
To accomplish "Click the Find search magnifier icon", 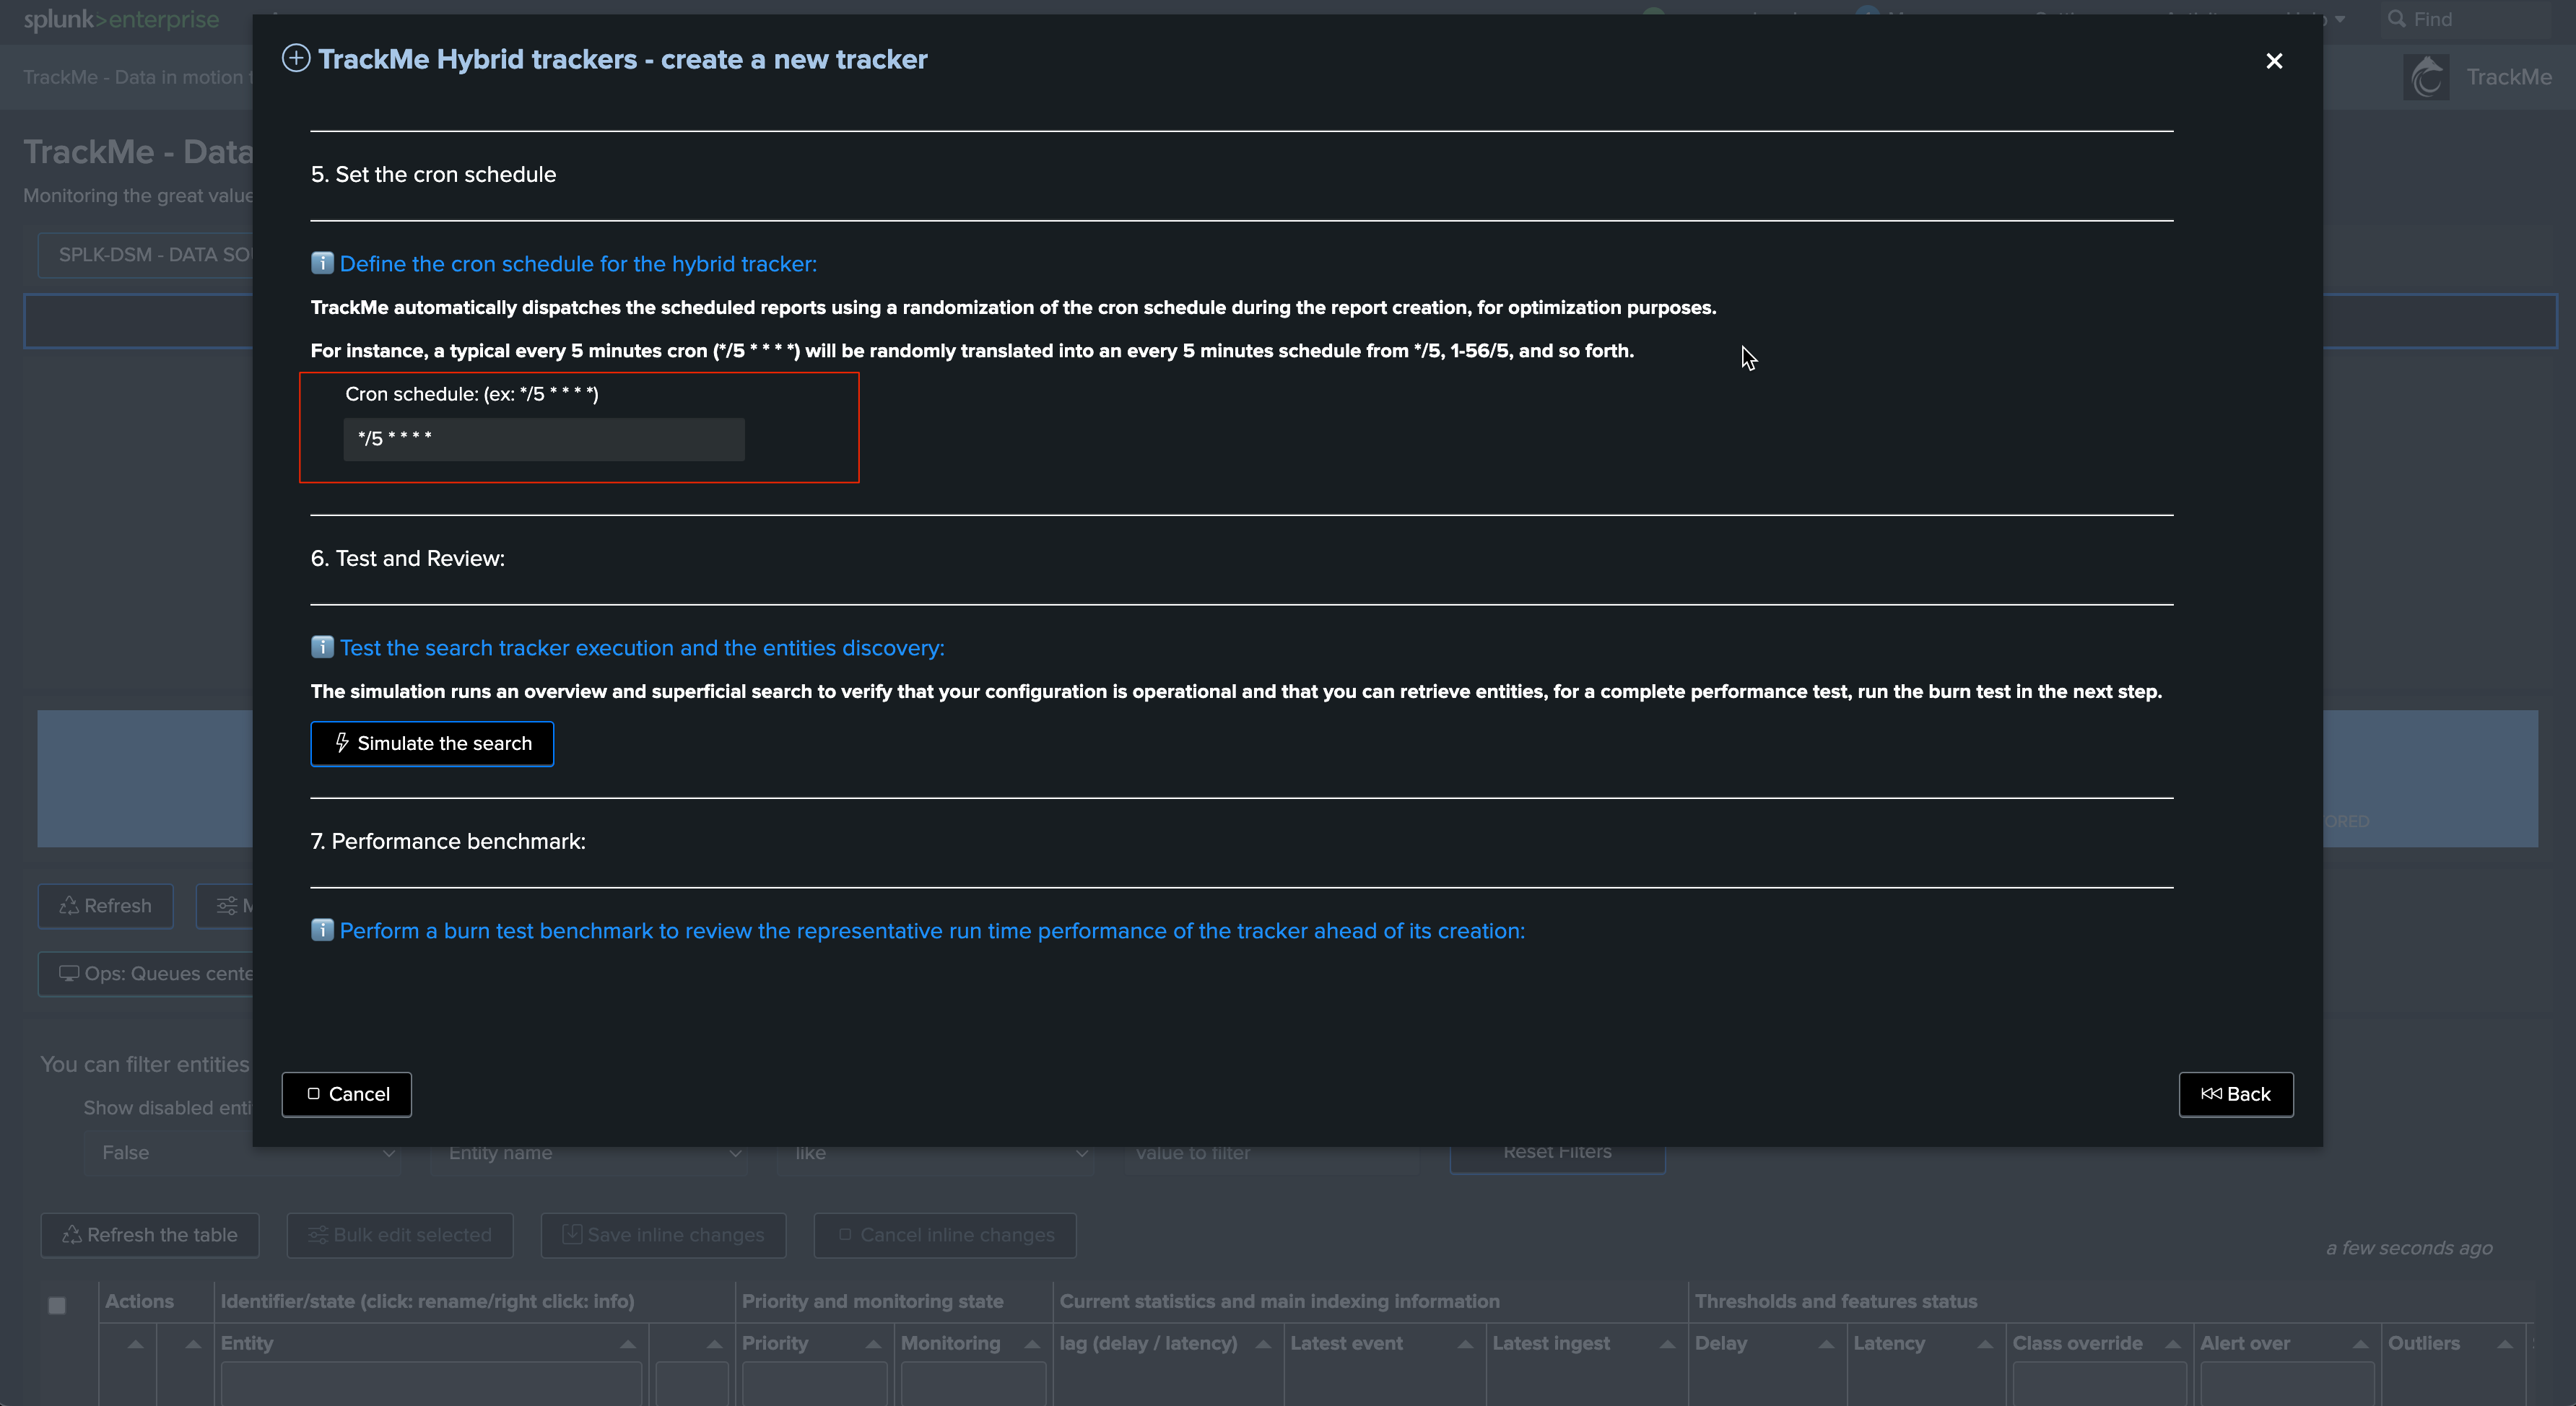I will click(2396, 19).
